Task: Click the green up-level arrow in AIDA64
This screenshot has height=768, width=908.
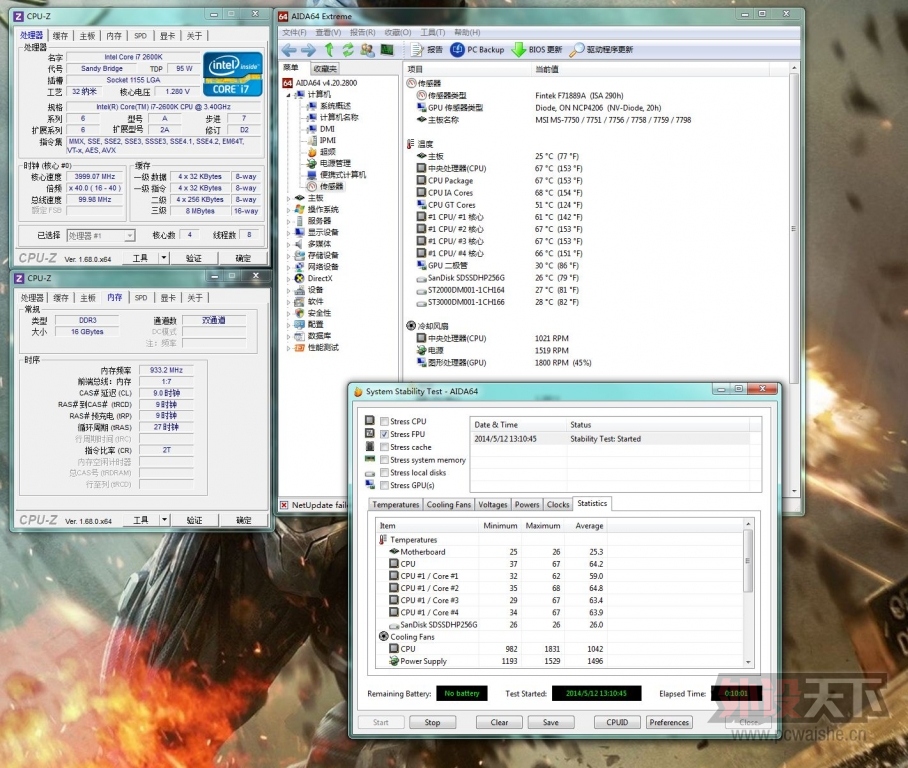Action: pyautogui.click(x=329, y=50)
